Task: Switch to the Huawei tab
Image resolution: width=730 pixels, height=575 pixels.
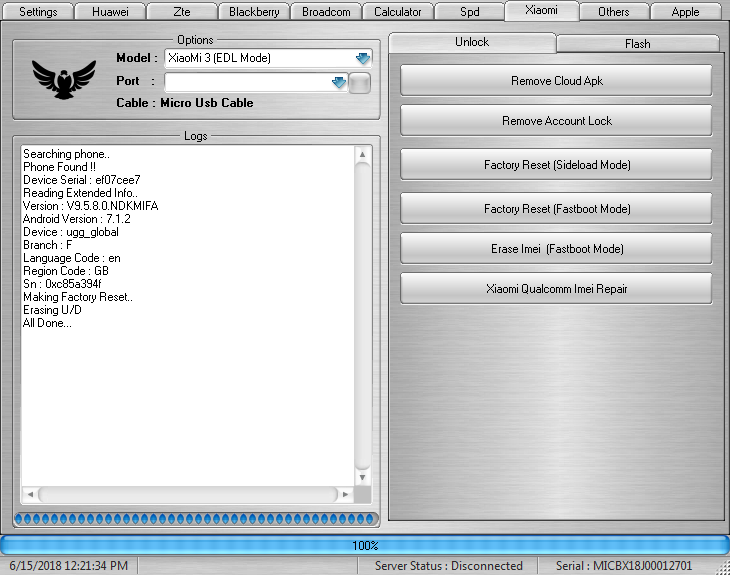Action: click(x=110, y=12)
